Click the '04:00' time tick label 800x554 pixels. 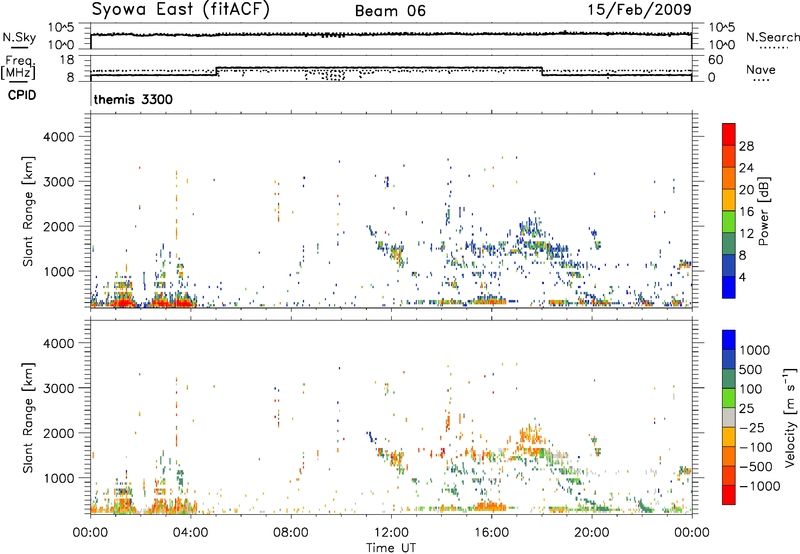(x=190, y=533)
